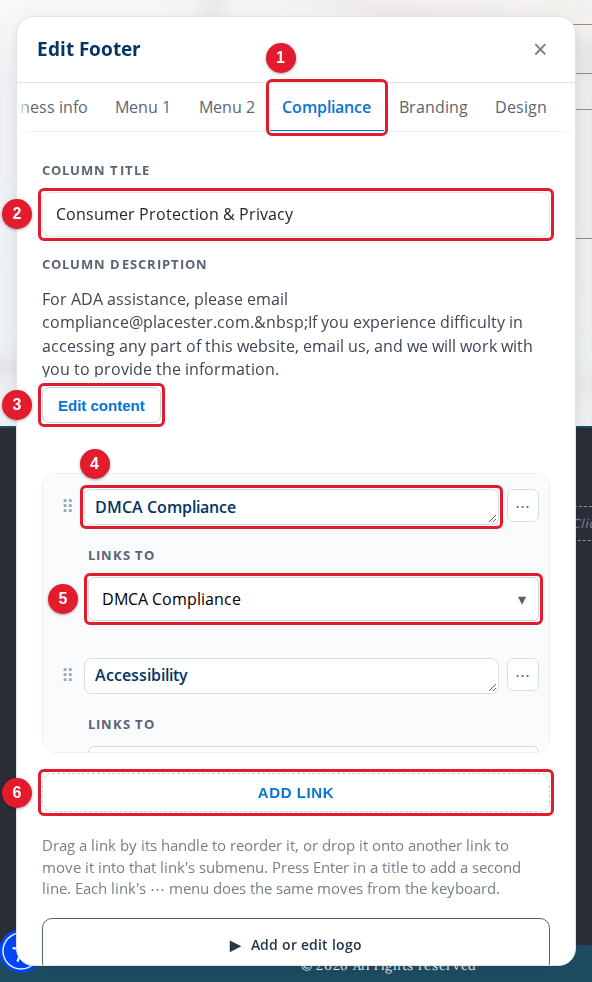Open the partially visible Business info tab
592x982 pixels.
pyautogui.click(x=54, y=107)
